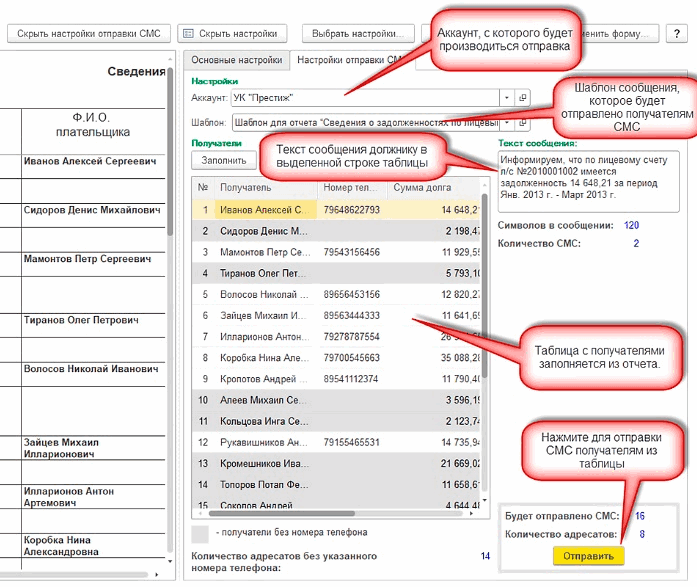Click right arrow of report pane horizontal scrollbar

[x=156, y=575]
